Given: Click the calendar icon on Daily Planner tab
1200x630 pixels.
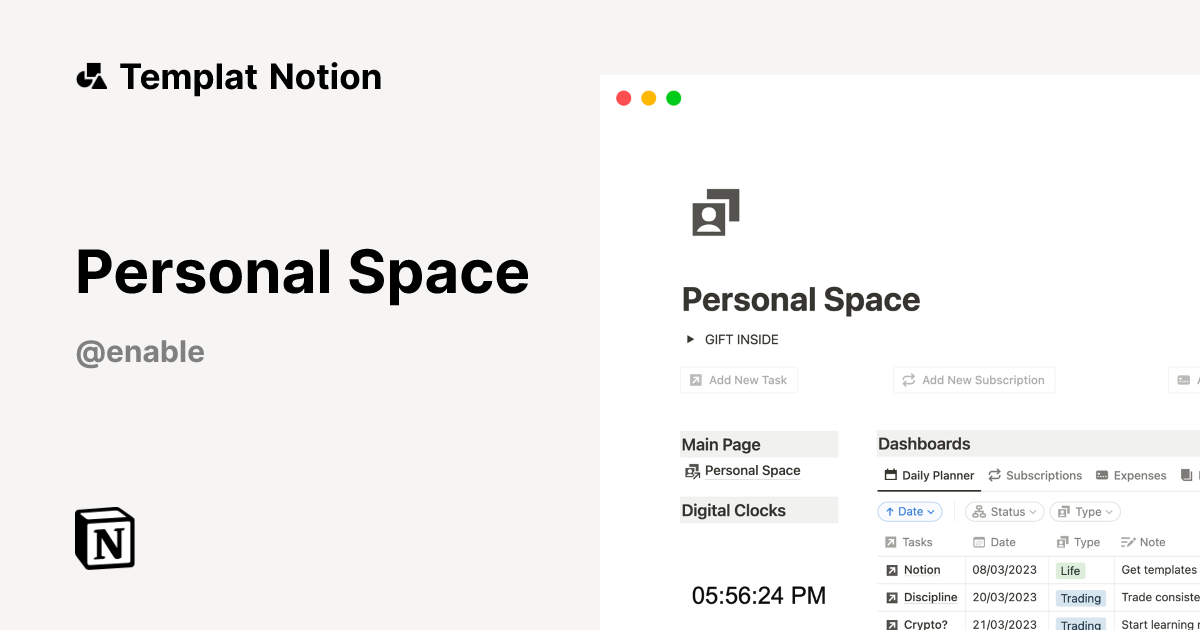Looking at the screenshot, I should click(891, 476).
